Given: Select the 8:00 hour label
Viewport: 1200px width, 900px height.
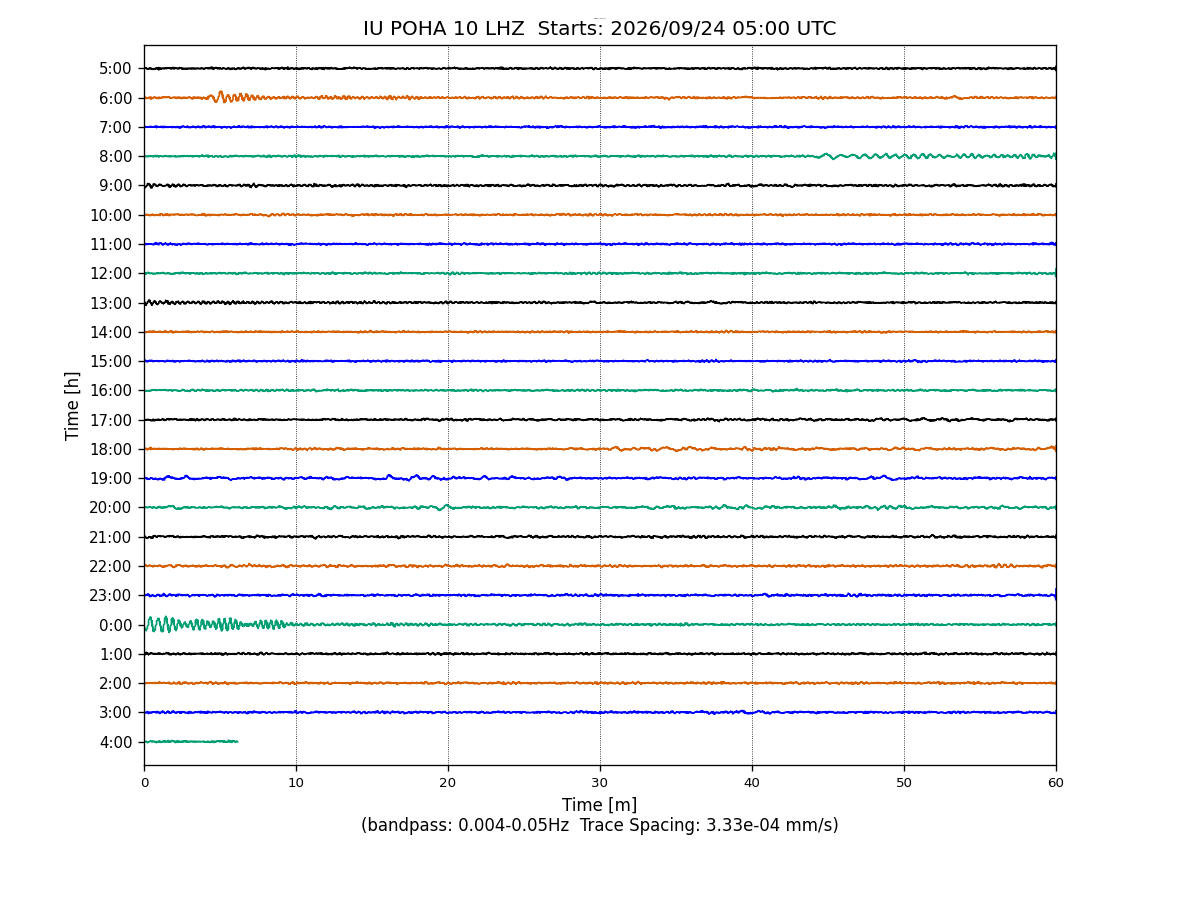Looking at the screenshot, I should [x=116, y=157].
